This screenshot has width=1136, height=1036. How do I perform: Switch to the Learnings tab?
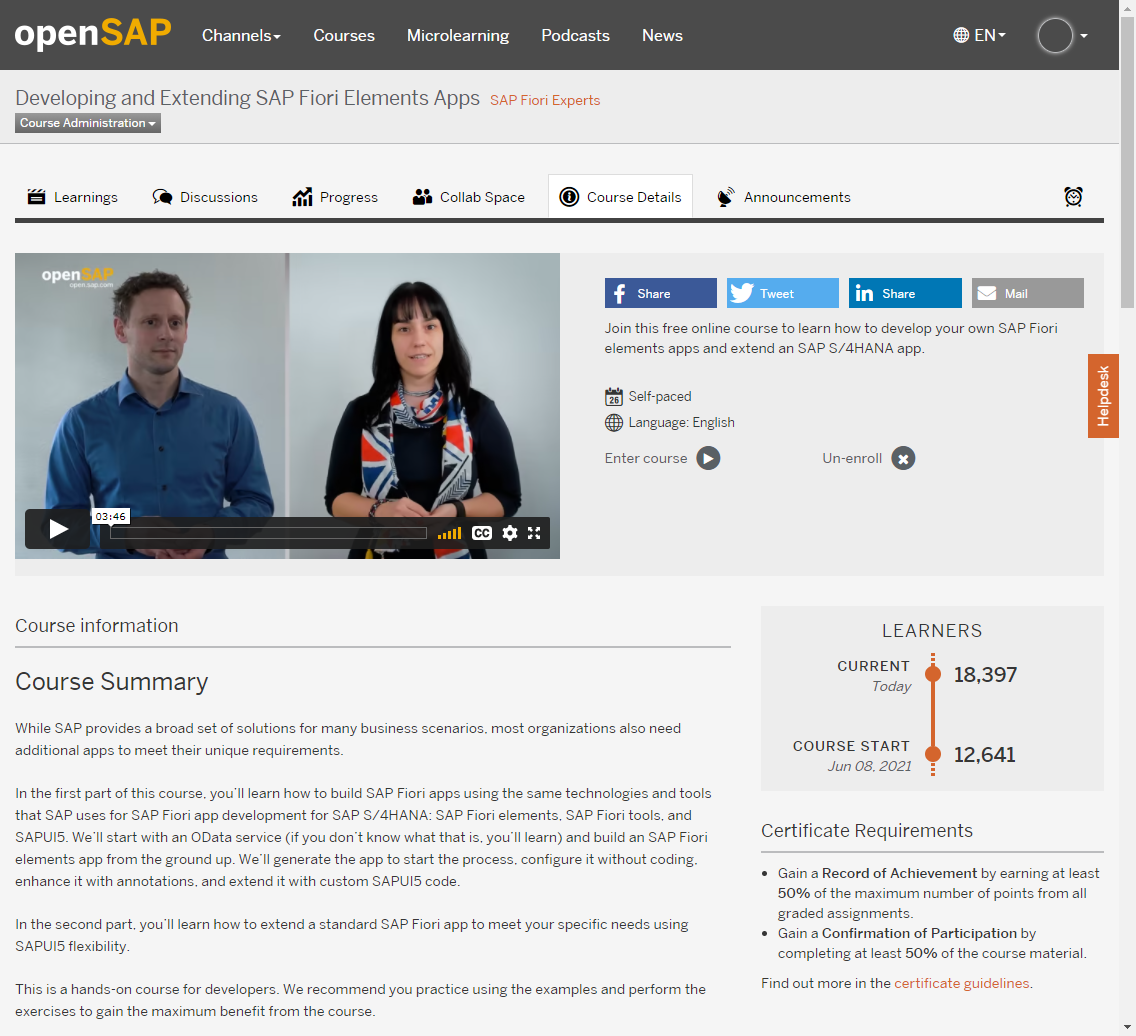coord(72,197)
